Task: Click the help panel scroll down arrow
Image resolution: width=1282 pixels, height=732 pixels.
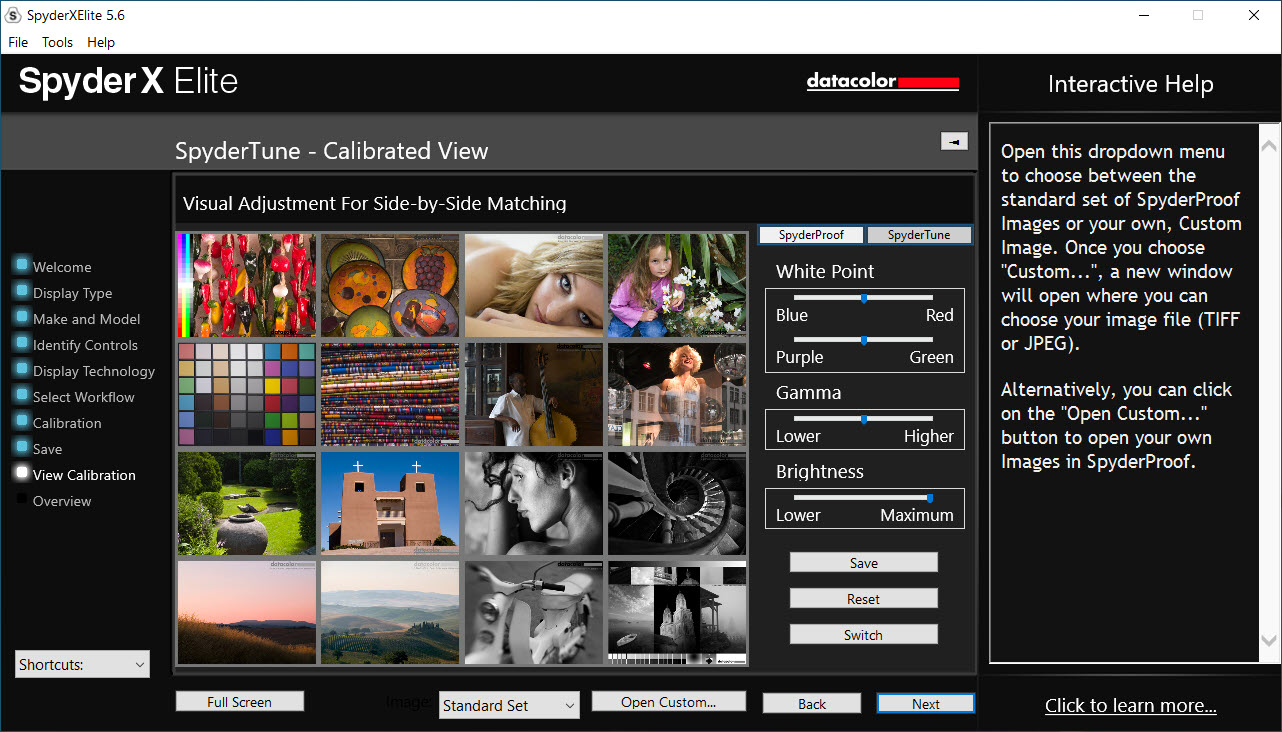Action: coord(1269,640)
